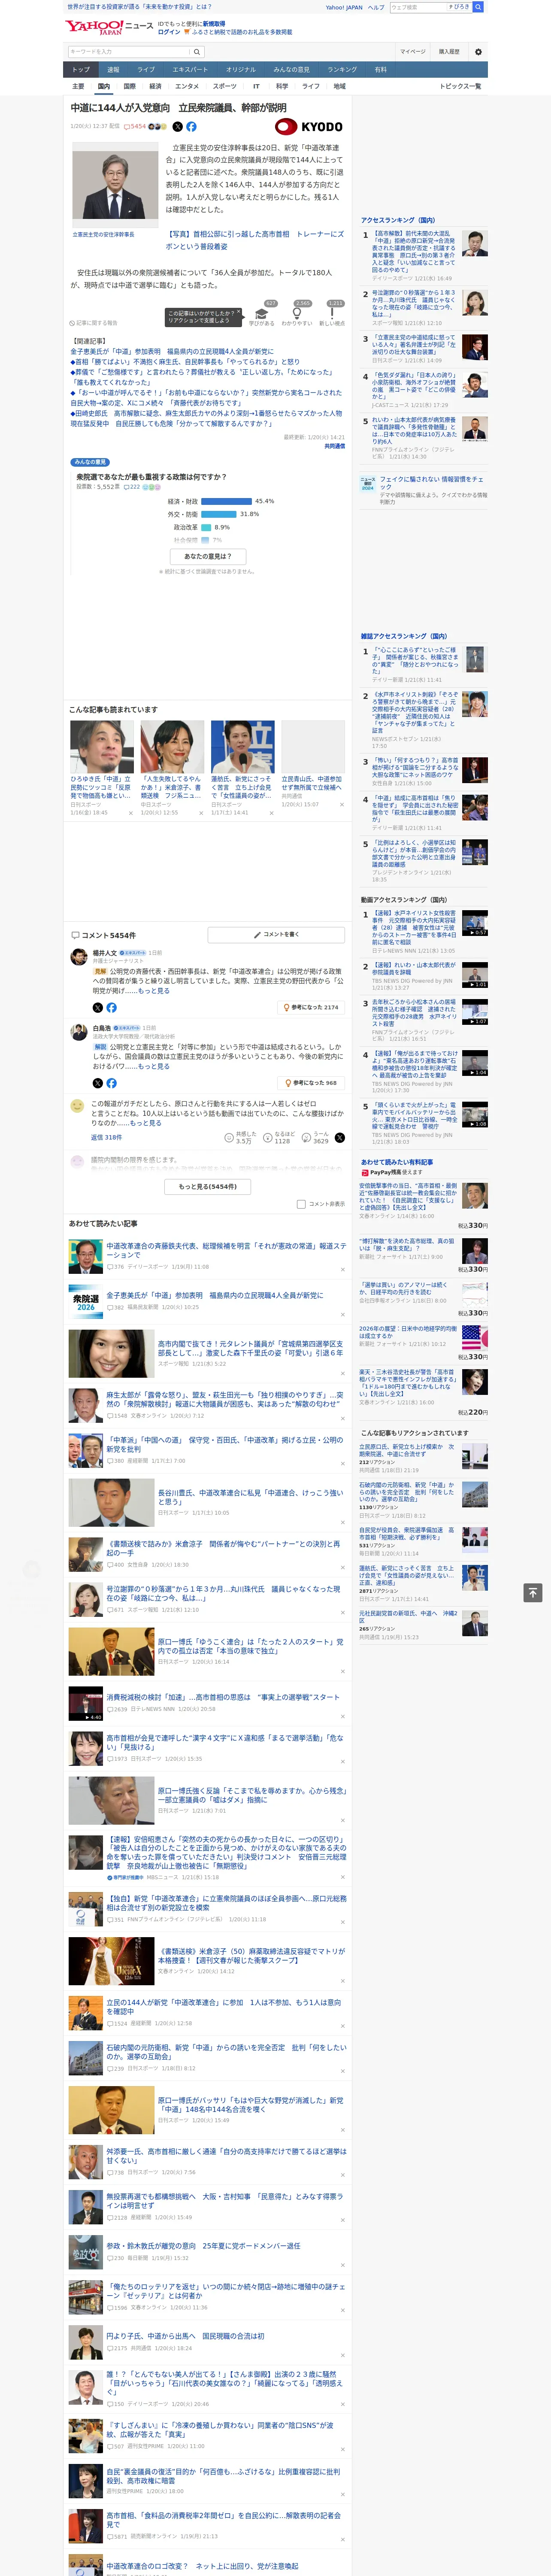Dismiss the 原口一博氏「ゆうこく連合」 recommendation with its X
Image resolution: width=551 pixels, height=2576 pixels.
[342, 1671]
